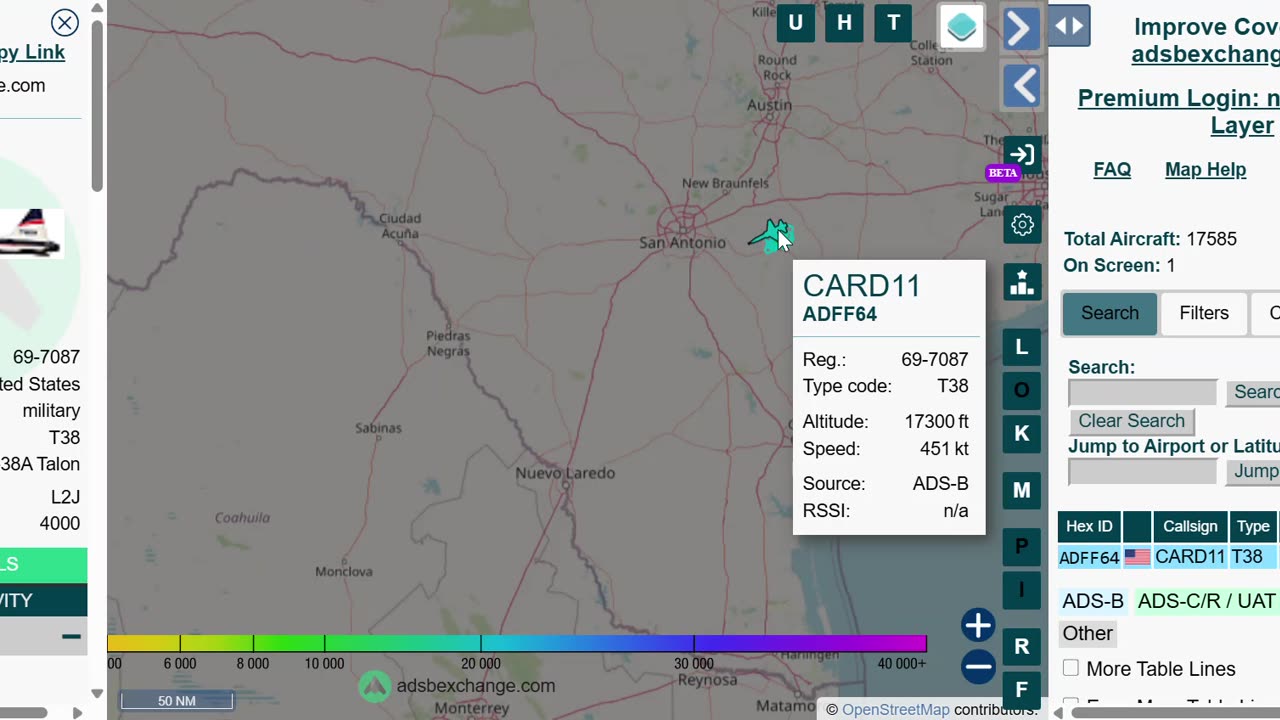Click the CARD11 callsign in popup
This screenshot has width=1280, height=720.
[x=861, y=286]
